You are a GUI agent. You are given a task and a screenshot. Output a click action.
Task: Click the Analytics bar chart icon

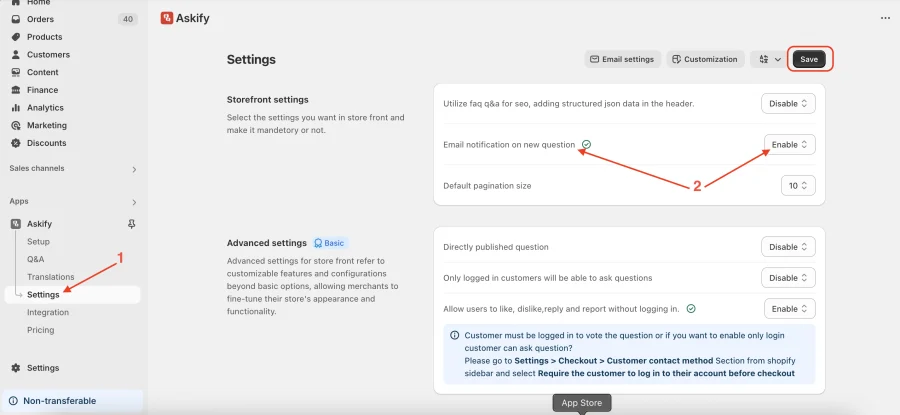click(x=16, y=108)
